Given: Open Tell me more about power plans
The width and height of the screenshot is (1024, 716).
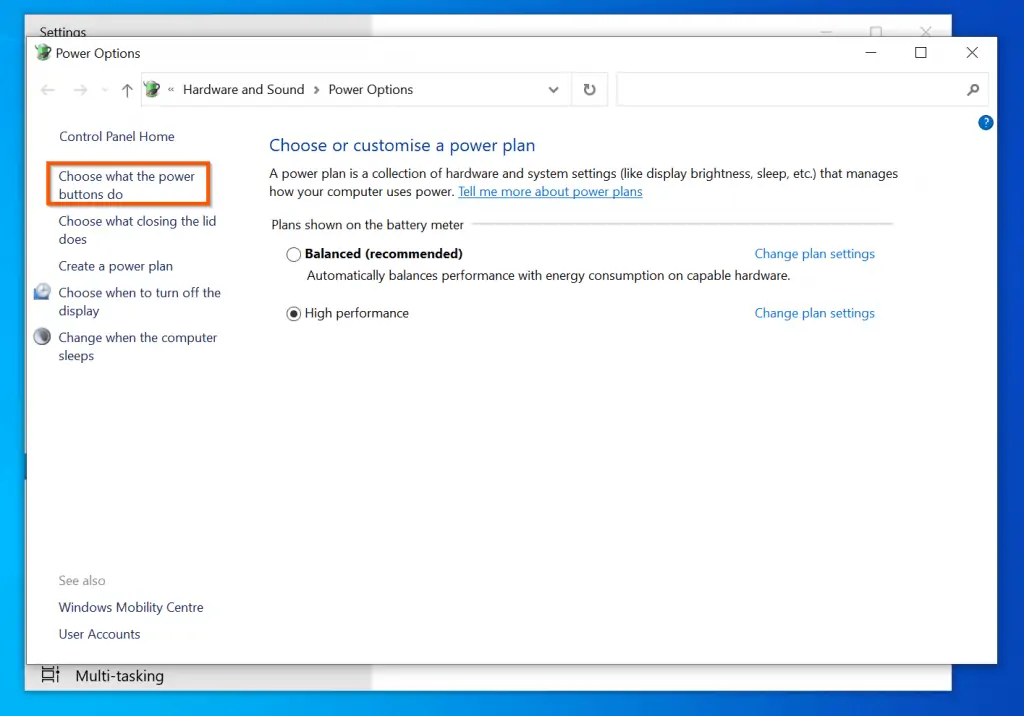Looking at the screenshot, I should tap(550, 192).
